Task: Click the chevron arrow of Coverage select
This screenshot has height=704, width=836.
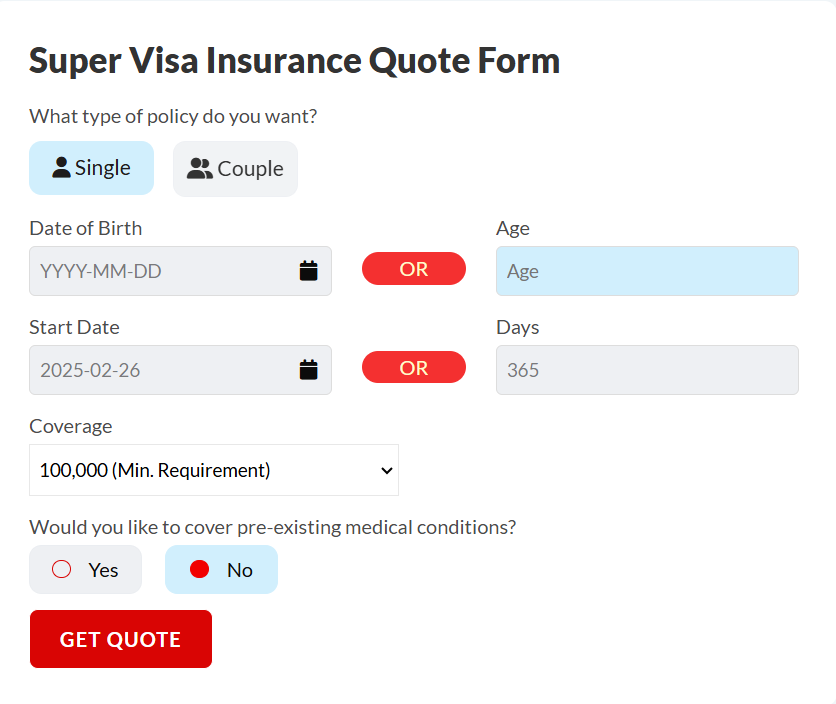Action: (x=387, y=470)
